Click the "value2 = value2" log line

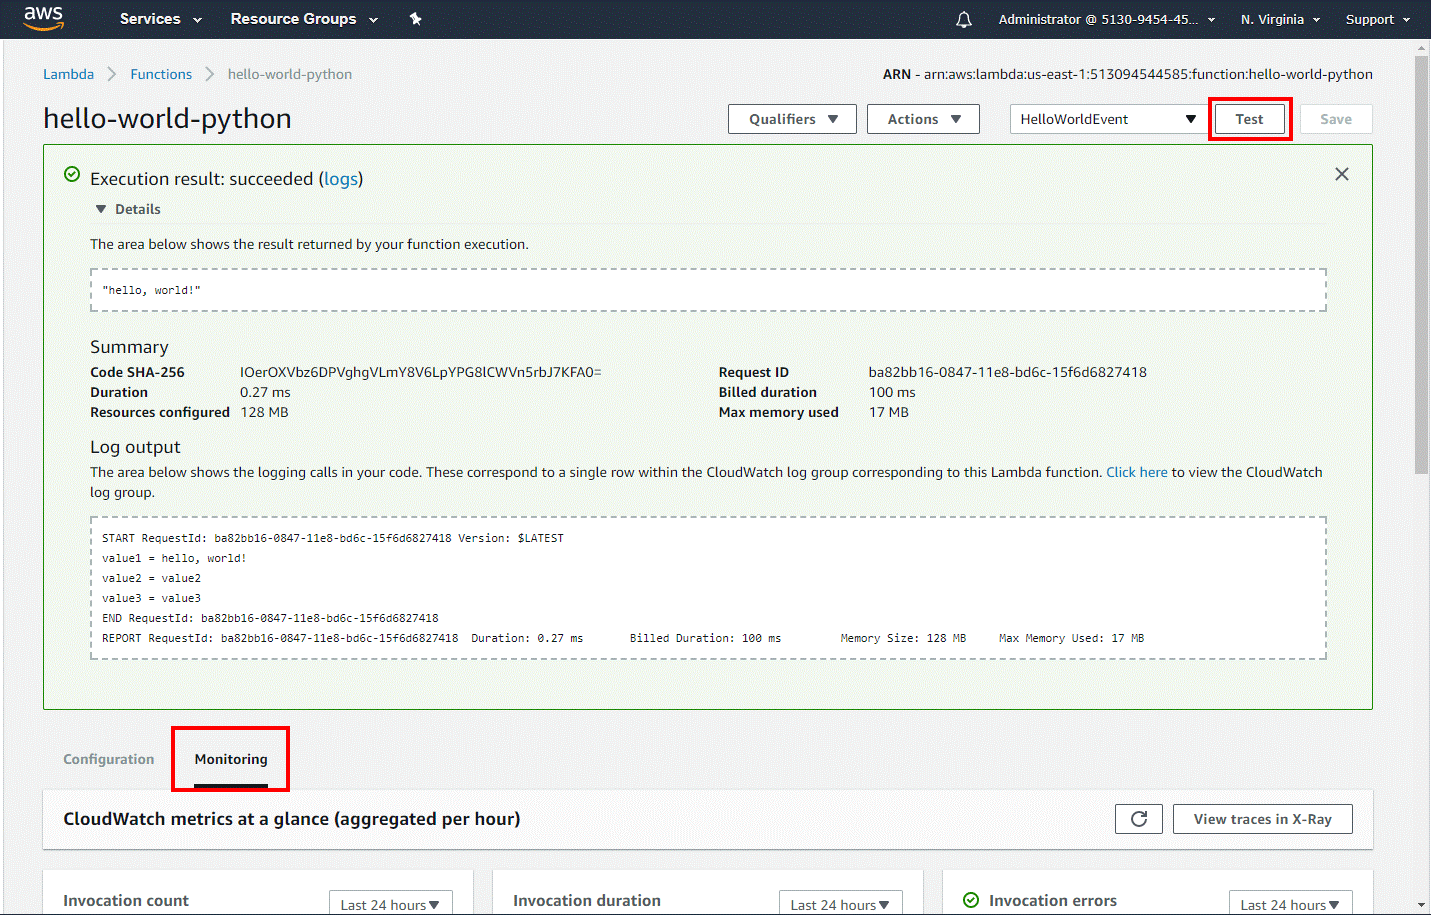pyautogui.click(x=151, y=578)
